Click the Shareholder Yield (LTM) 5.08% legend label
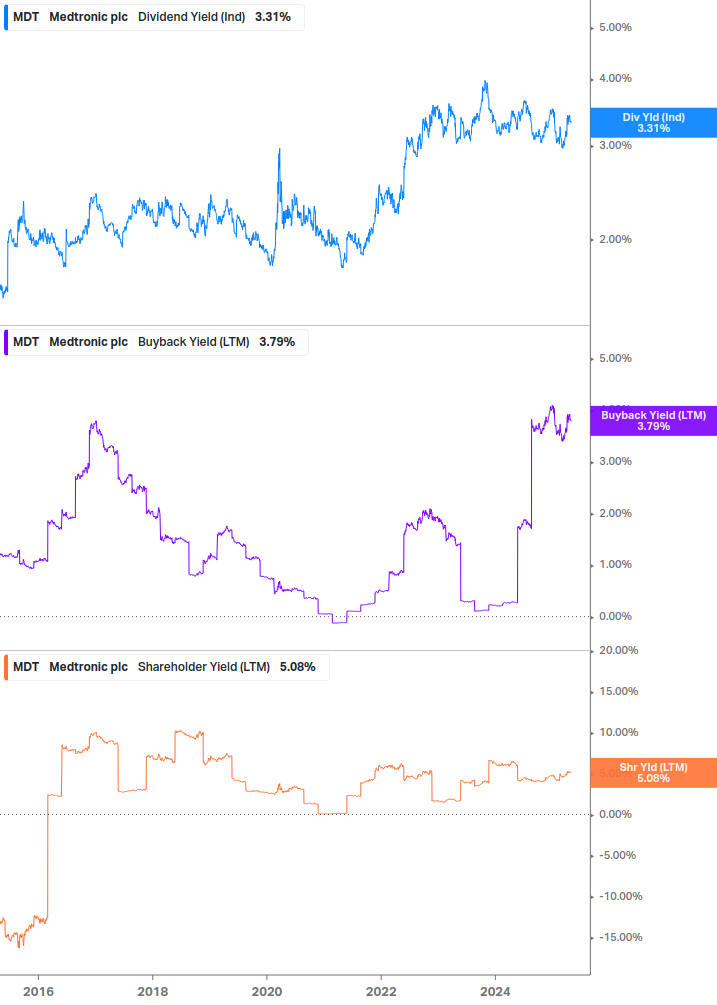Image resolution: width=717 pixels, height=1005 pixels. point(166,667)
